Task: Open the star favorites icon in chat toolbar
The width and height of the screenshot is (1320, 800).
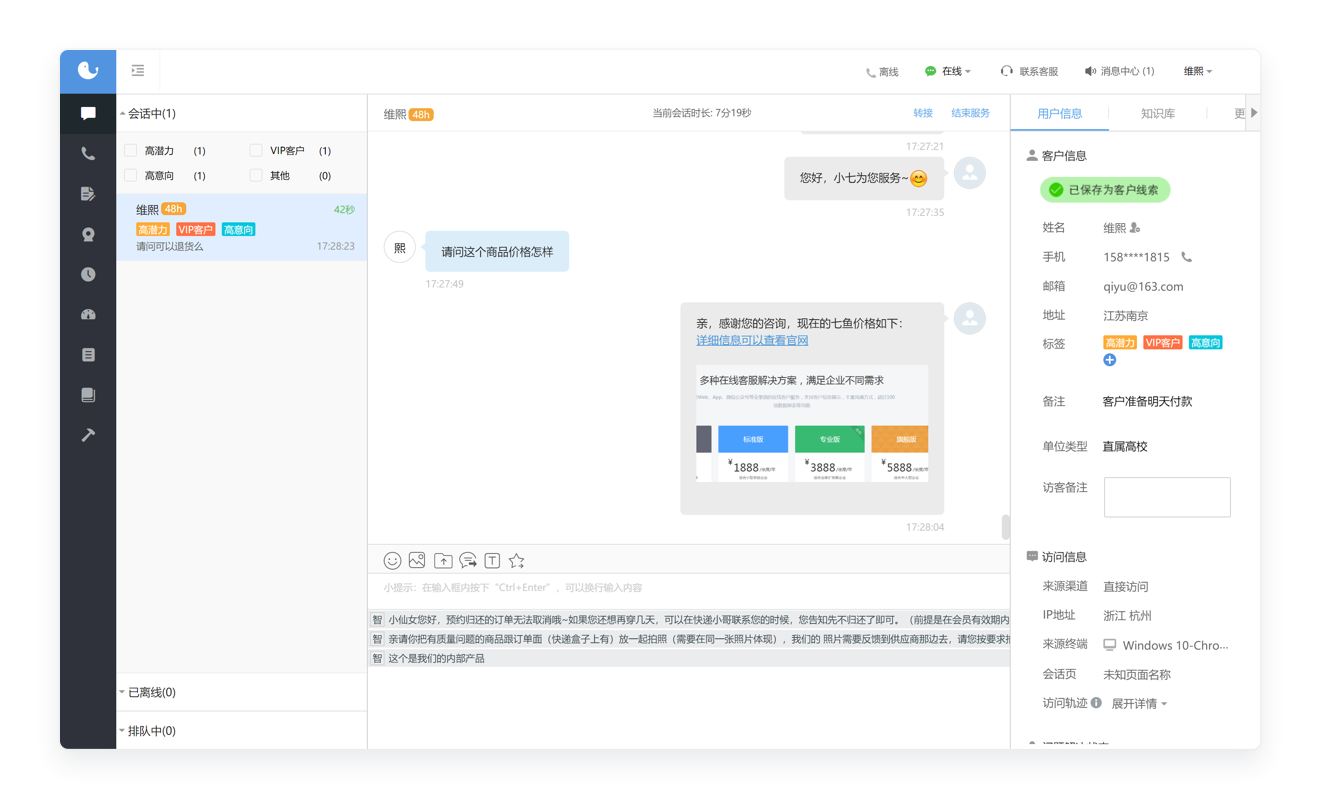Action: coord(516,561)
